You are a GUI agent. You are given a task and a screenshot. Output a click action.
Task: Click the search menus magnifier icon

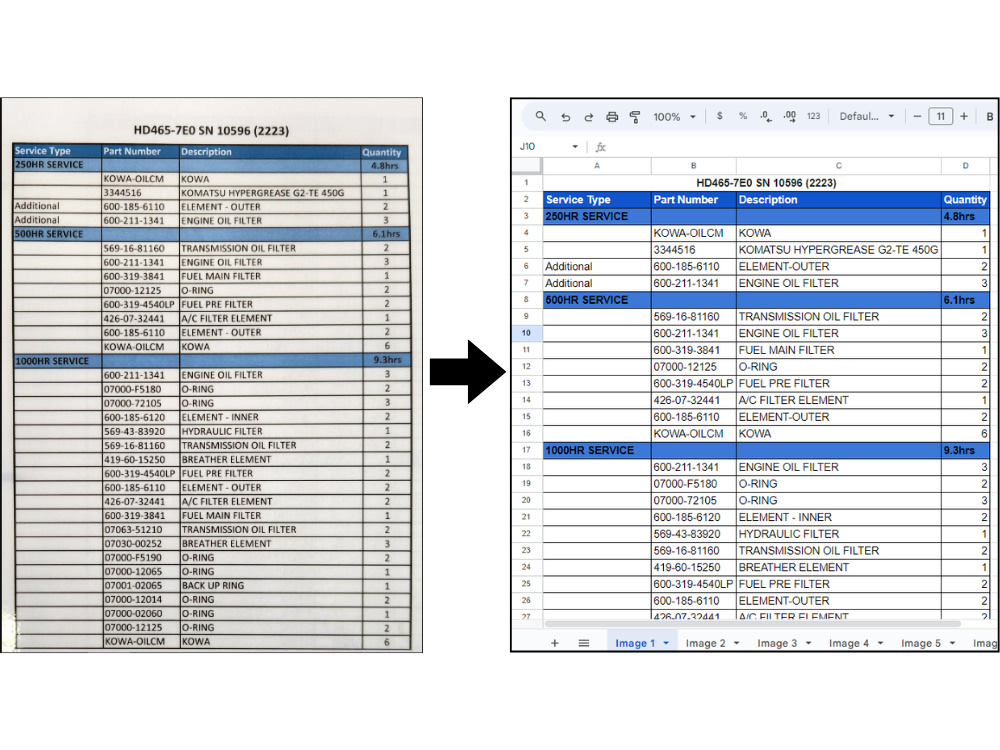point(540,116)
